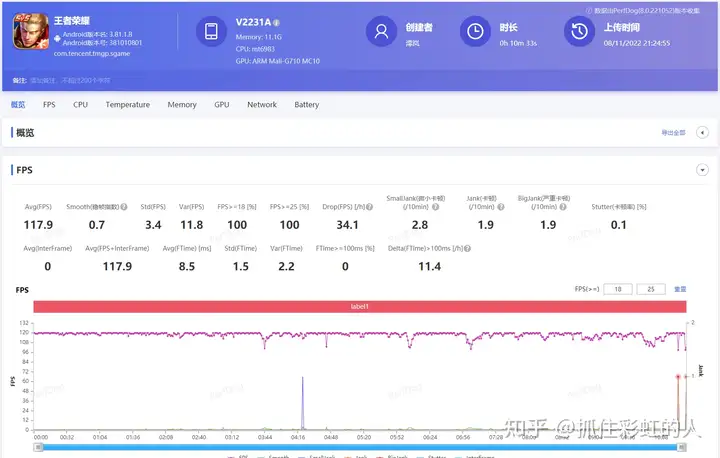Click the 备注 add-note field in header
The height and width of the screenshot is (458, 720).
pyautogui.click(x=70, y=80)
